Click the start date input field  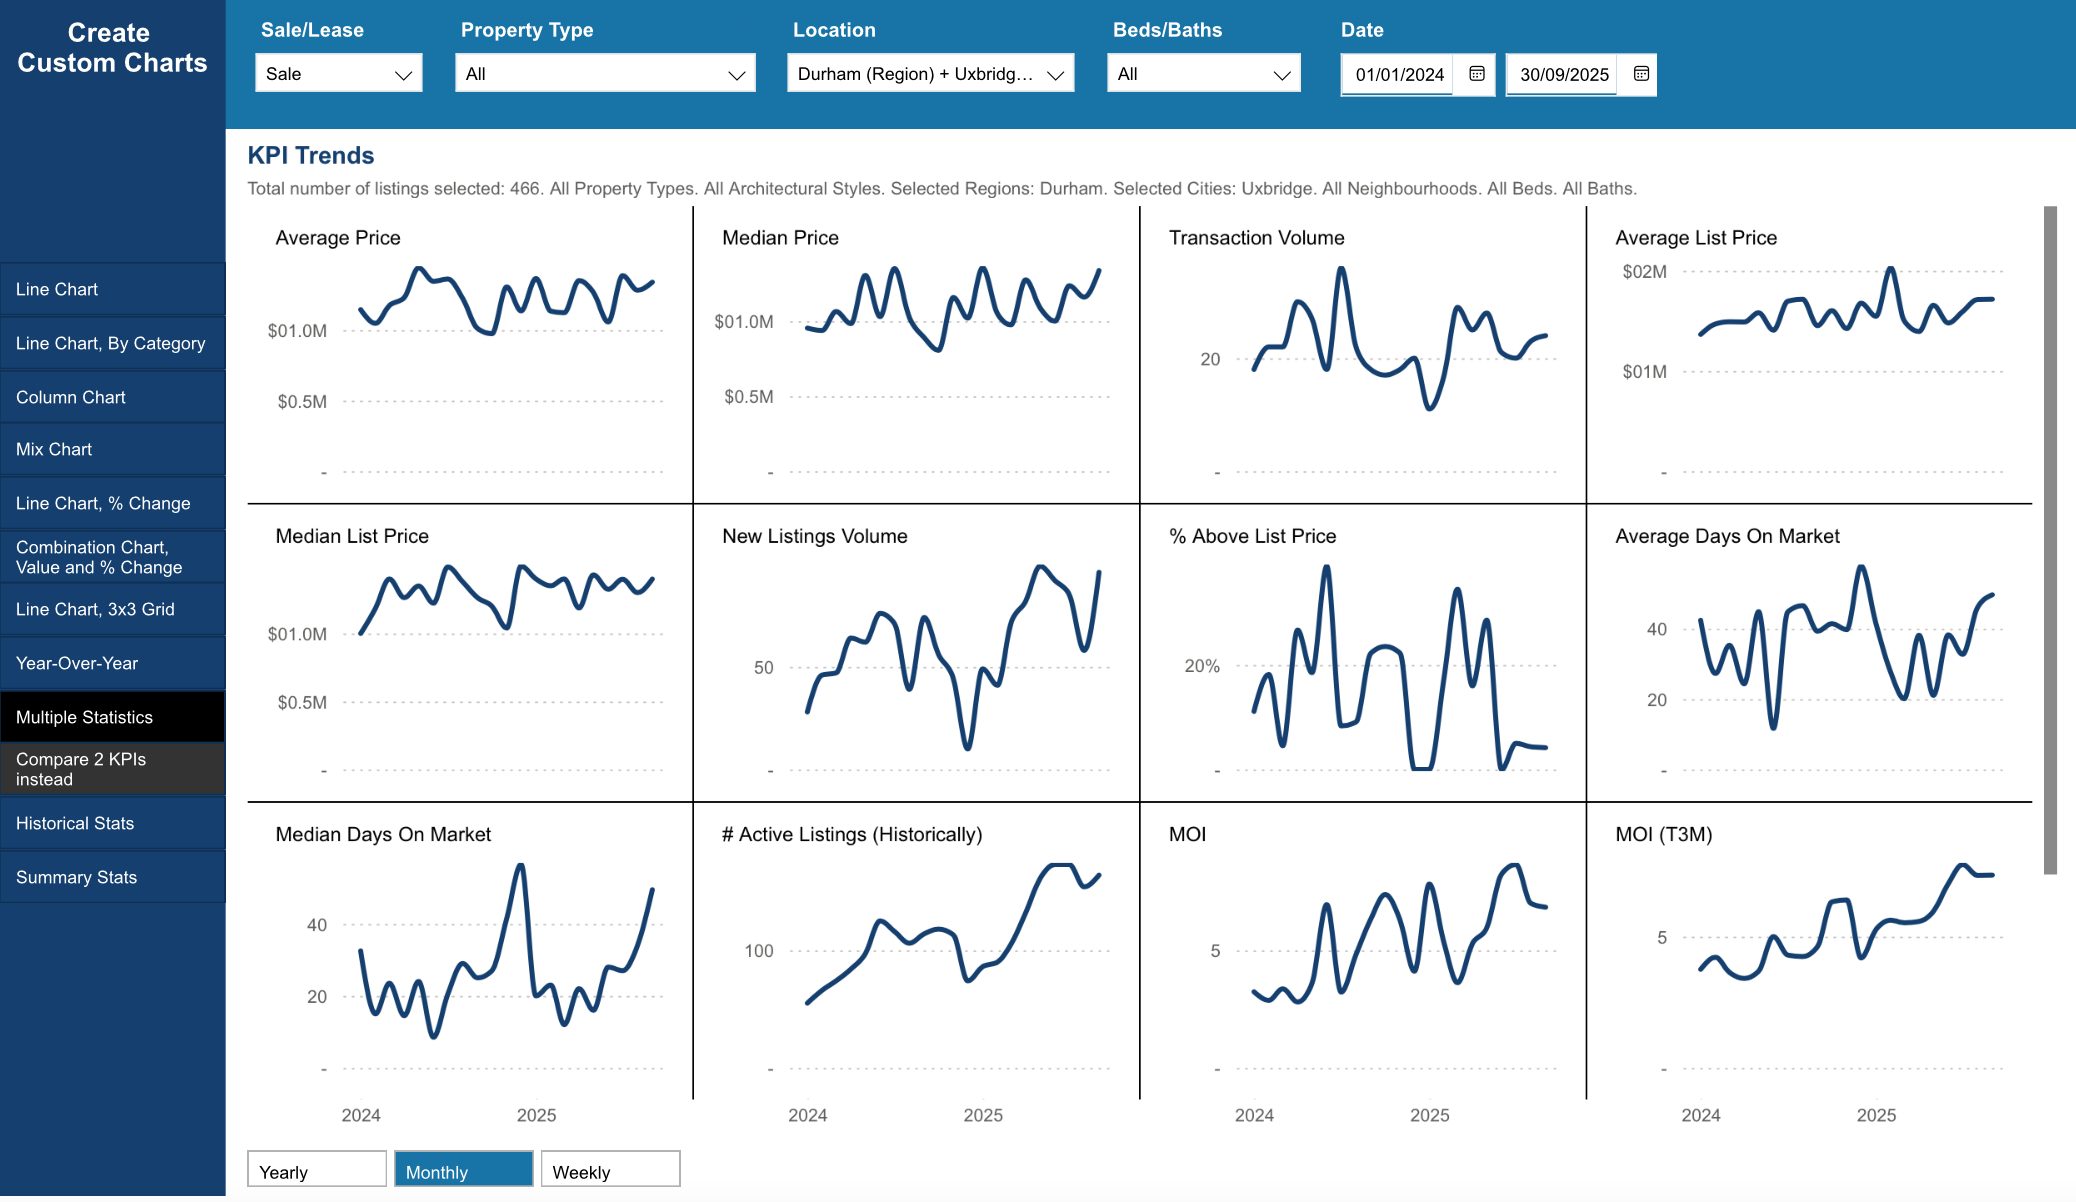[x=1398, y=75]
